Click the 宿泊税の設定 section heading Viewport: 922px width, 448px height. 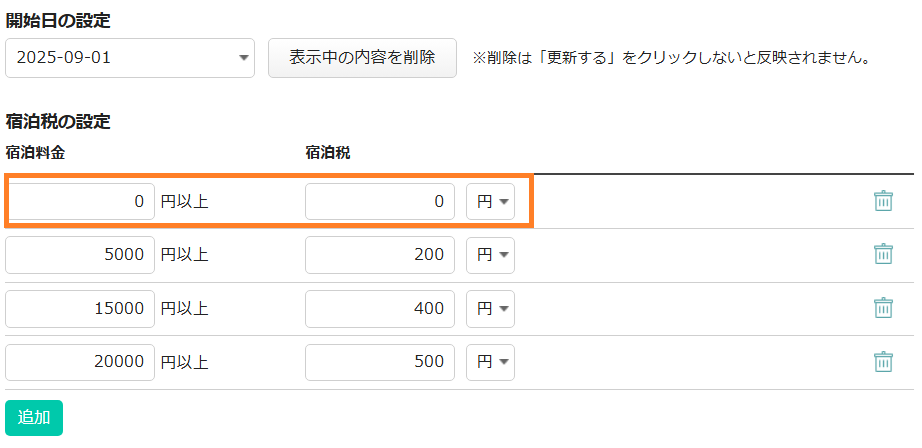click(58, 122)
